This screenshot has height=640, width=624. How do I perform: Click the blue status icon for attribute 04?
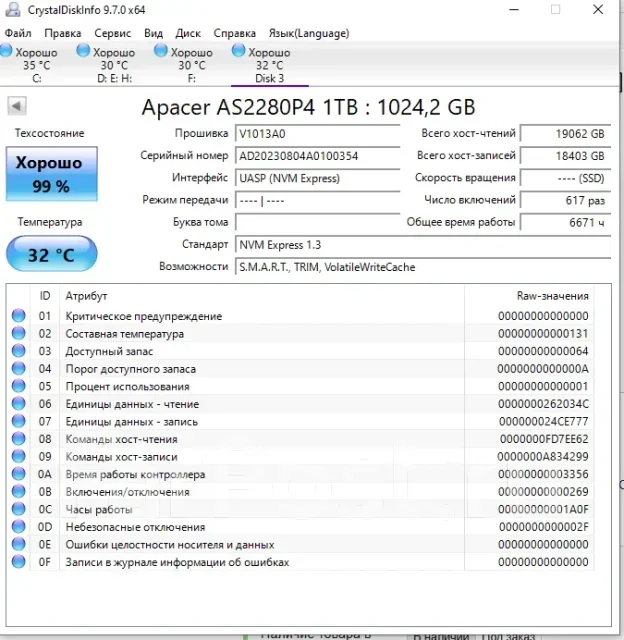click(18, 368)
